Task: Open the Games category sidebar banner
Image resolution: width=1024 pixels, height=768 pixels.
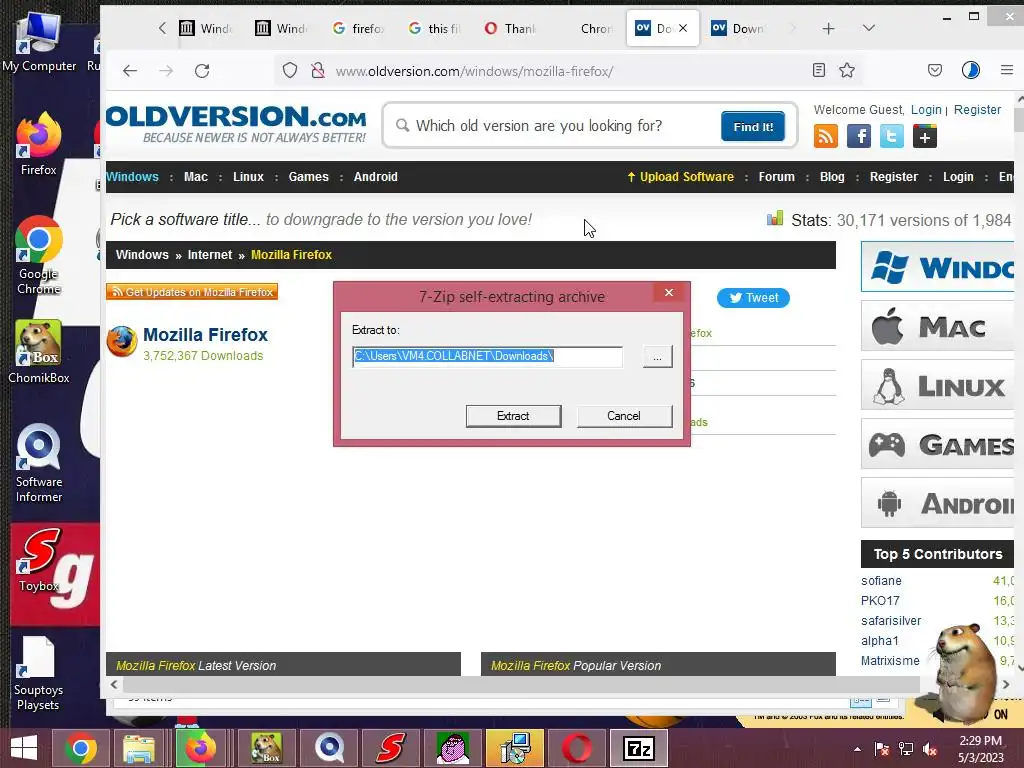Action: pyautogui.click(x=937, y=444)
